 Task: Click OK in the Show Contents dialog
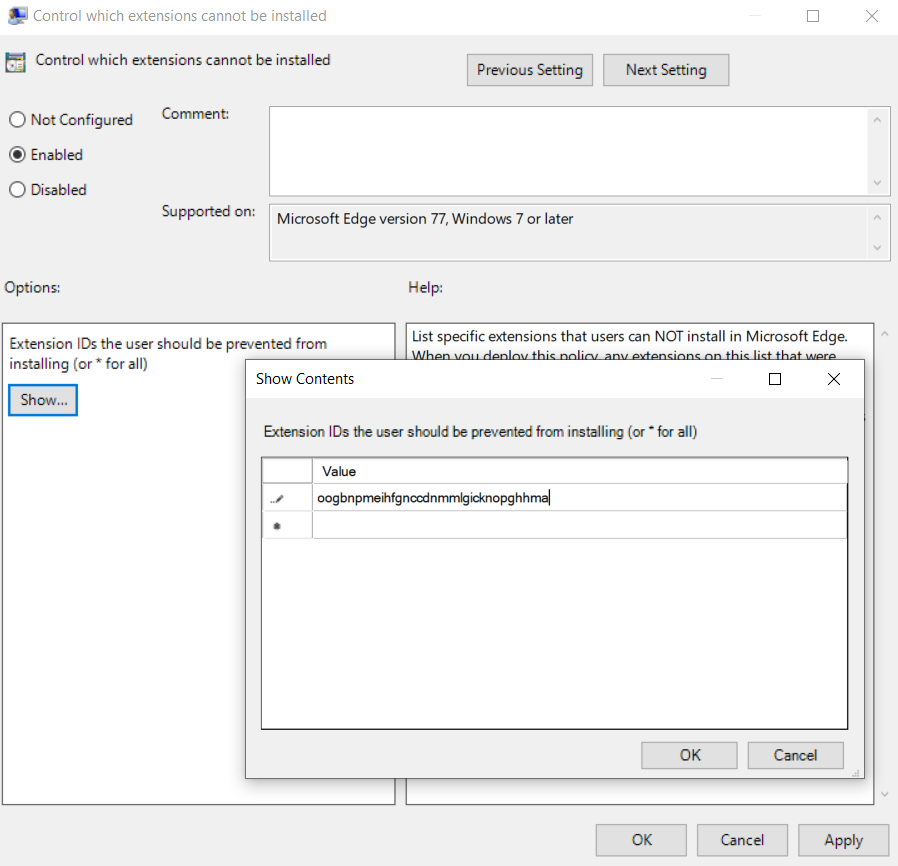689,755
